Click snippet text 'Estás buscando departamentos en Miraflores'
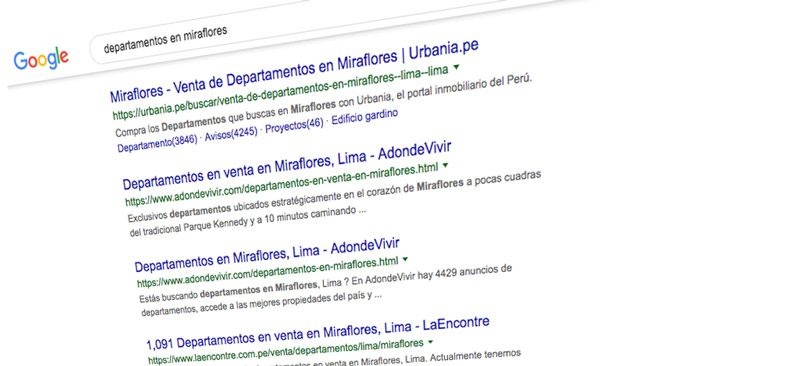The image size is (800, 366). [x=228, y=291]
